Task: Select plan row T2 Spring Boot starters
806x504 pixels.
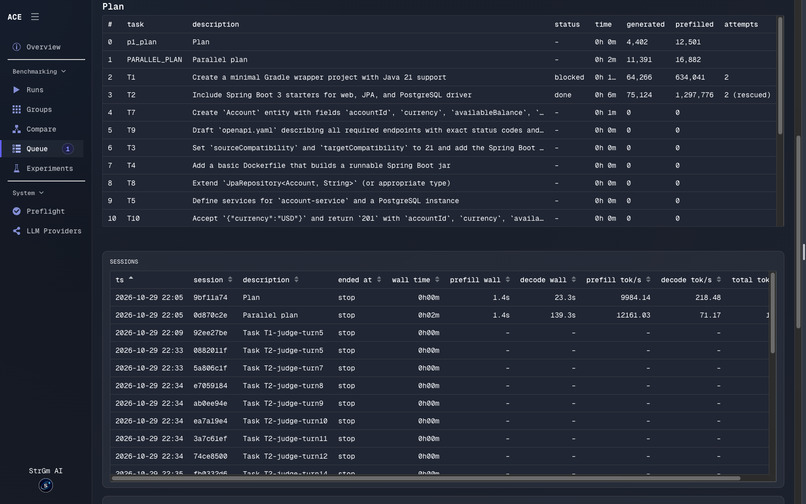Action: coord(439,95)
